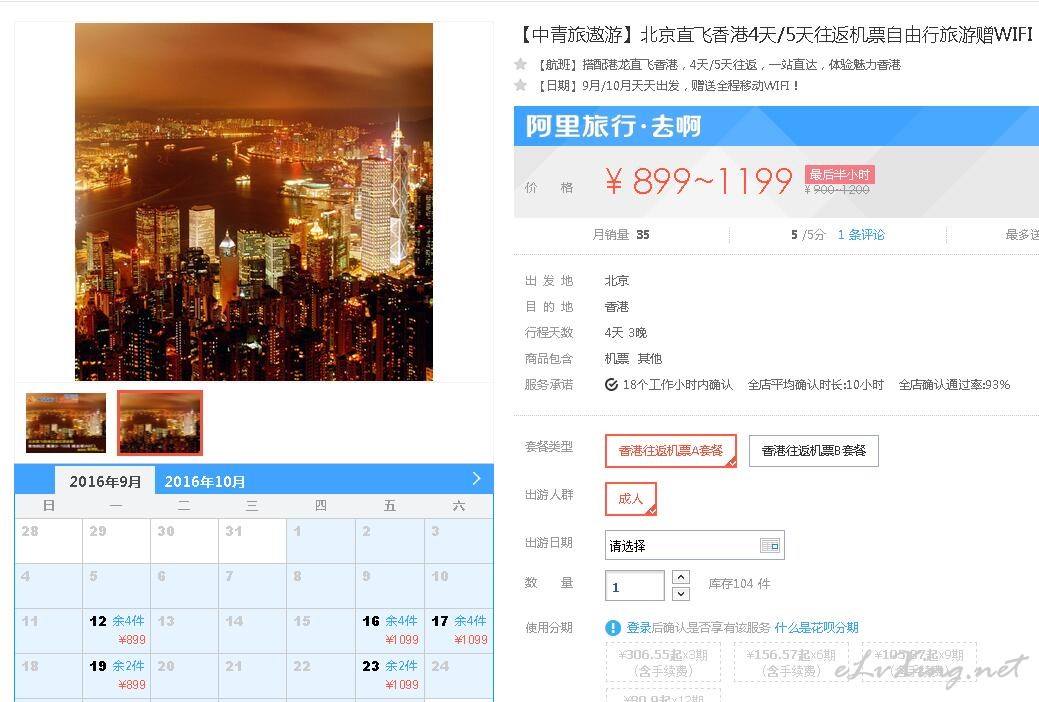Select the 成人 traveler option
The width and height of the screenshot is (1039, 702).
pyautogui.click(x=630, y=498)
